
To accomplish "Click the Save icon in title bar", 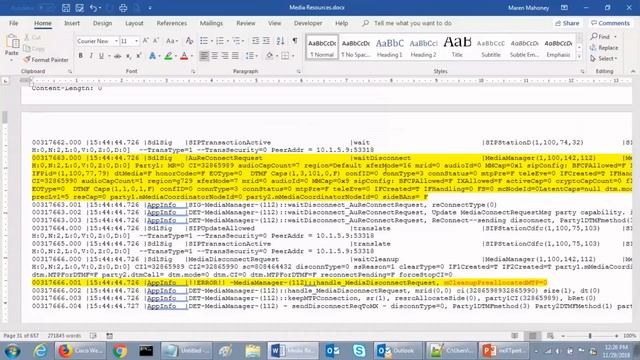I will (x=66, y=8).
